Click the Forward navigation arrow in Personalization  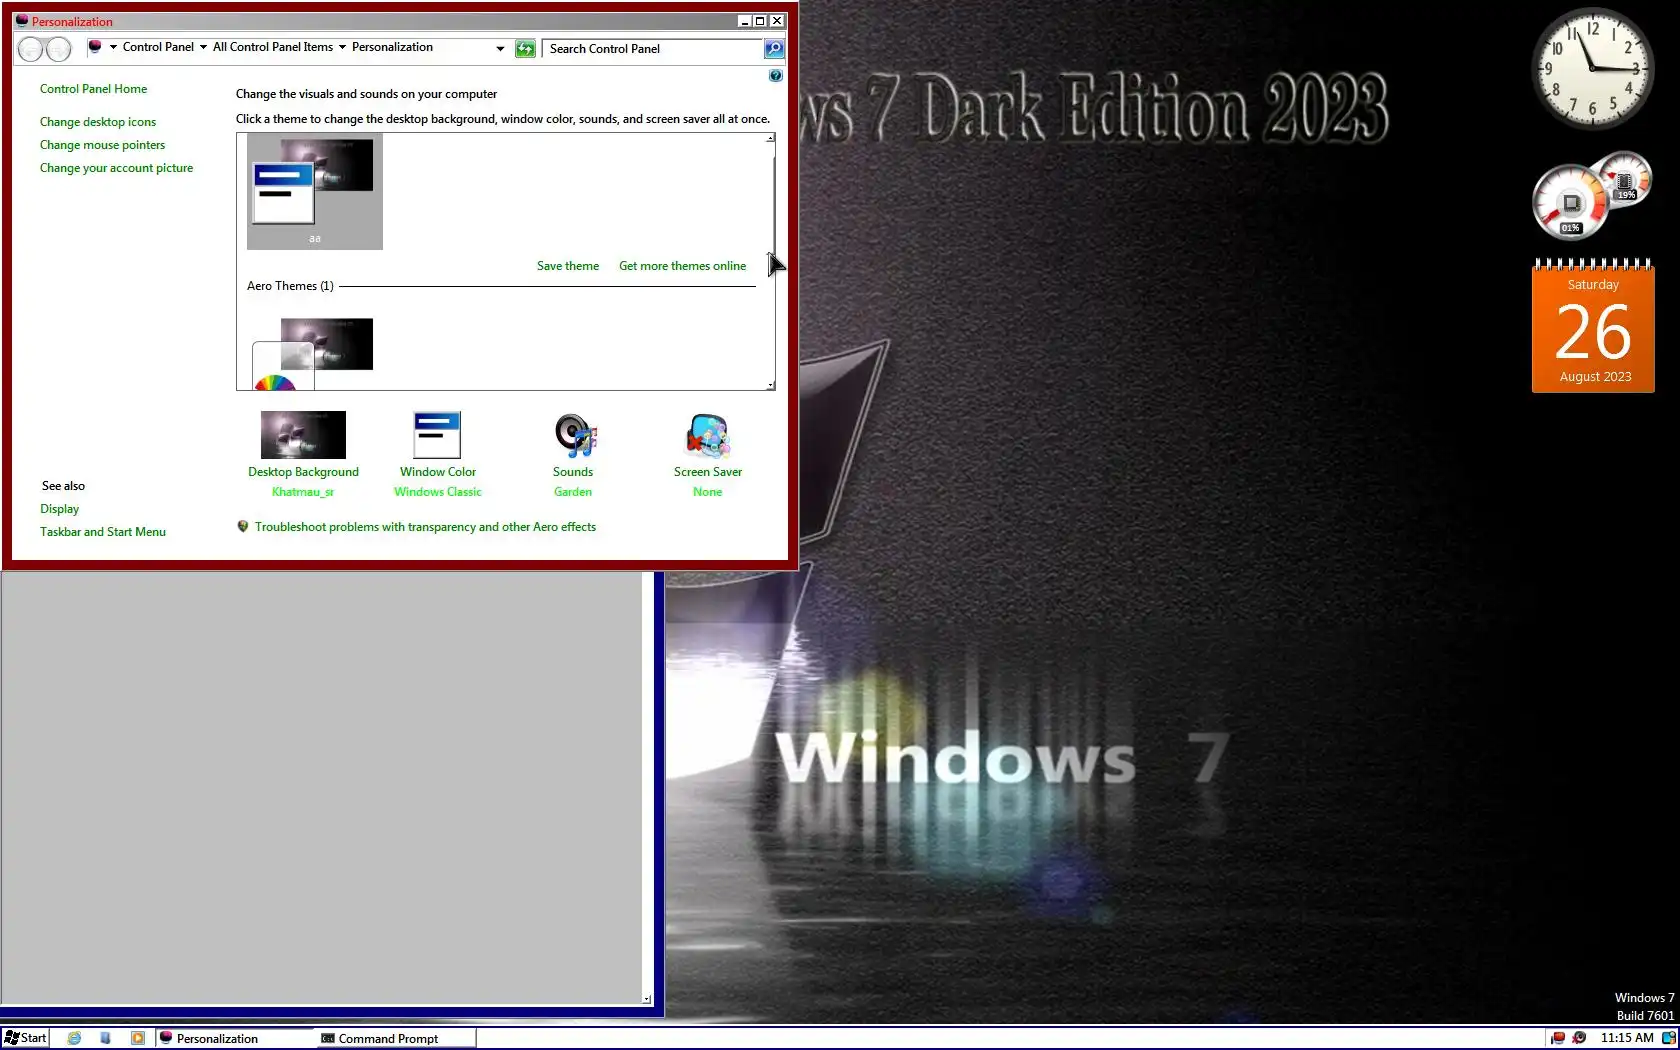[59, 49]
